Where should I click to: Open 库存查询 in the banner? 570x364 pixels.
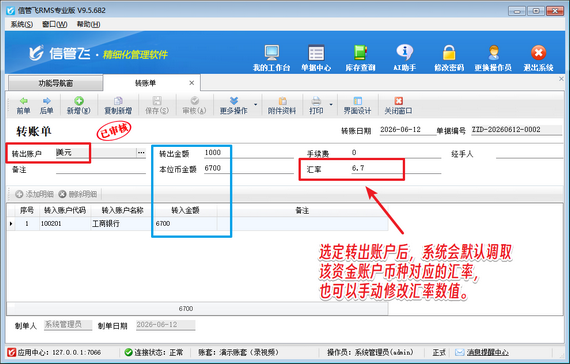(x=360, y=57)
